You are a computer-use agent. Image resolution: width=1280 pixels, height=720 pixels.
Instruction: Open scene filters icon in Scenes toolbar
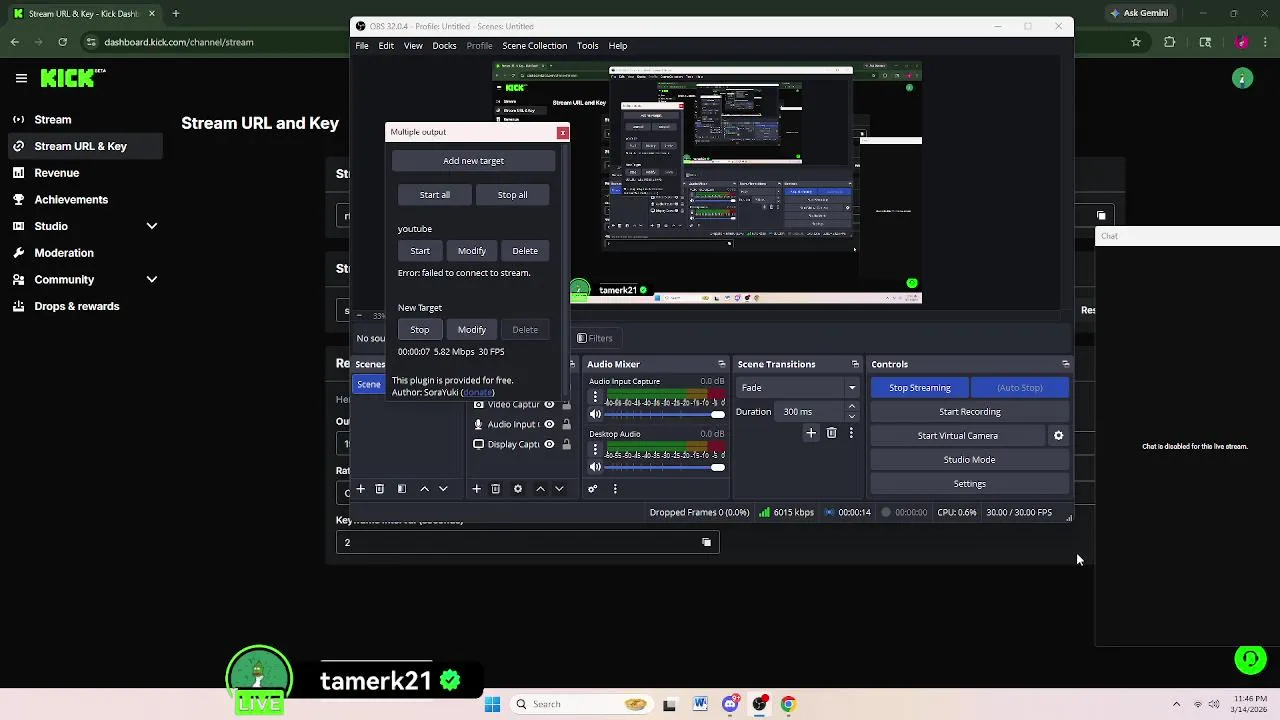pyautogui.click(x=402, y=489)
